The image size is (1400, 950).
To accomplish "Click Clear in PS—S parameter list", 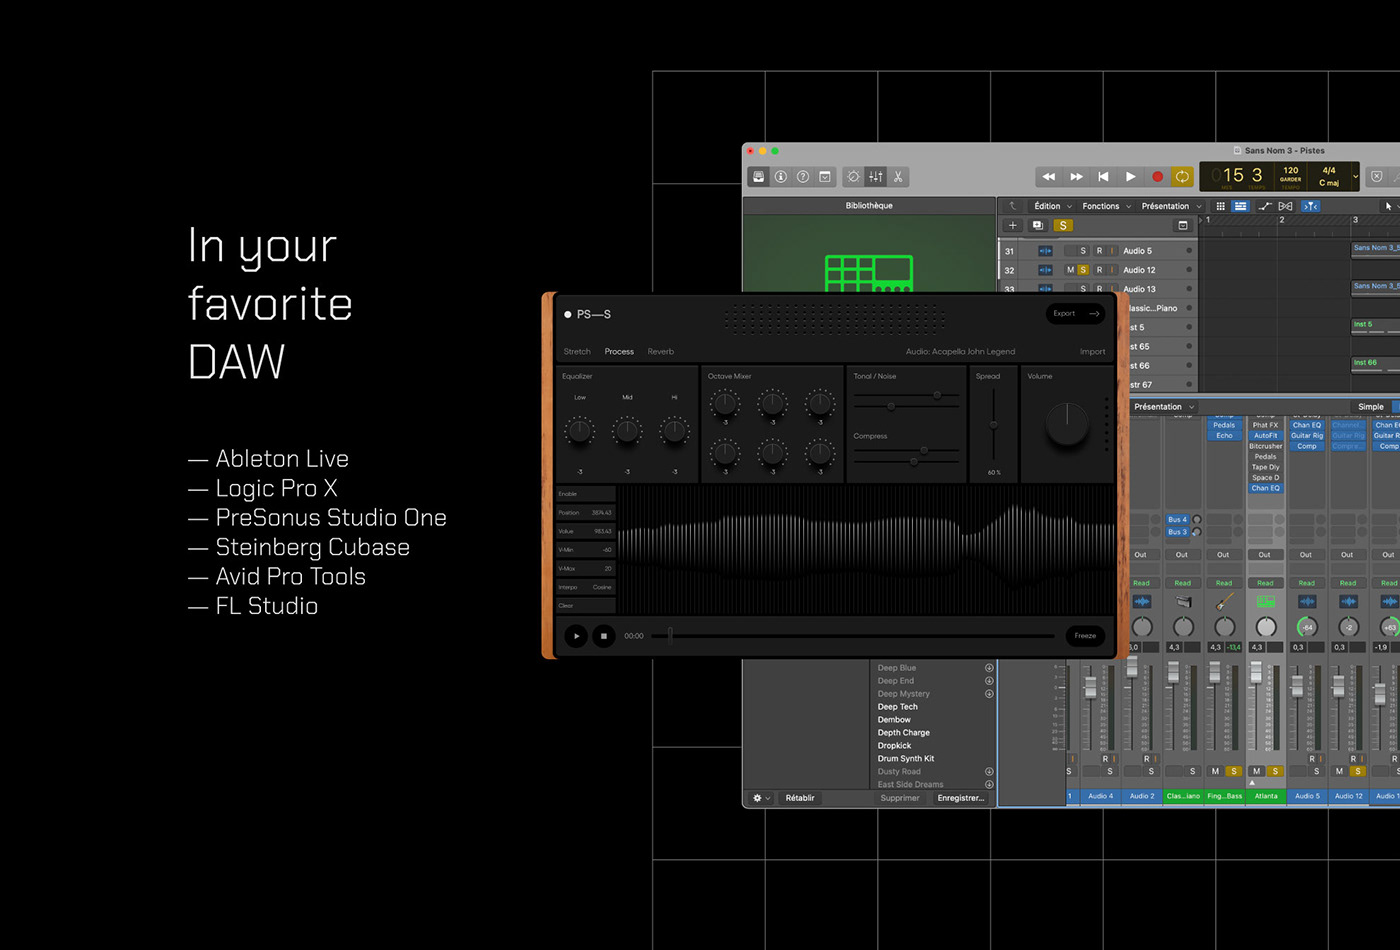I will pyautogui.click(x=586, y=606).
